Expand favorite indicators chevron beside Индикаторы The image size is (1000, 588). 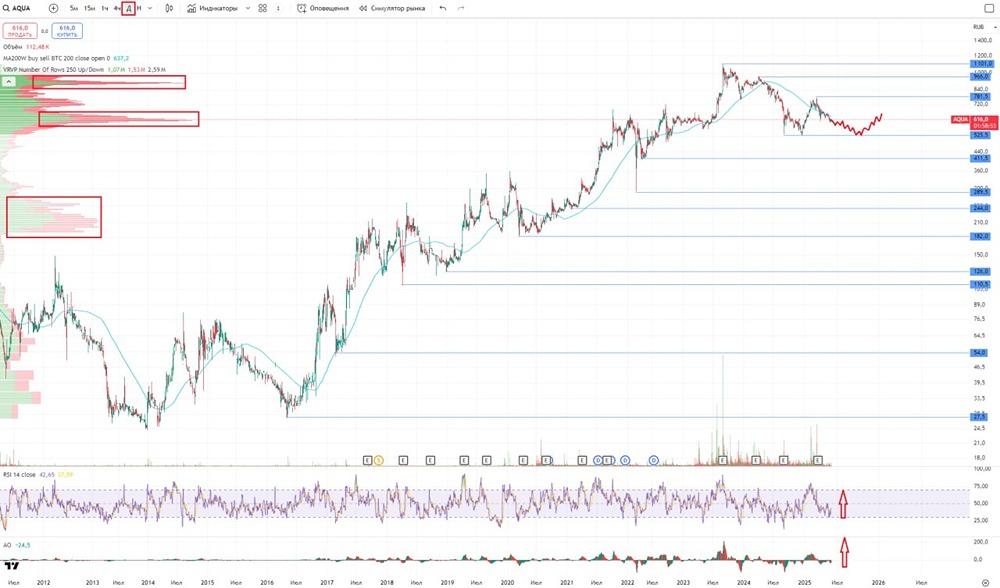click(x=248, y=8)
